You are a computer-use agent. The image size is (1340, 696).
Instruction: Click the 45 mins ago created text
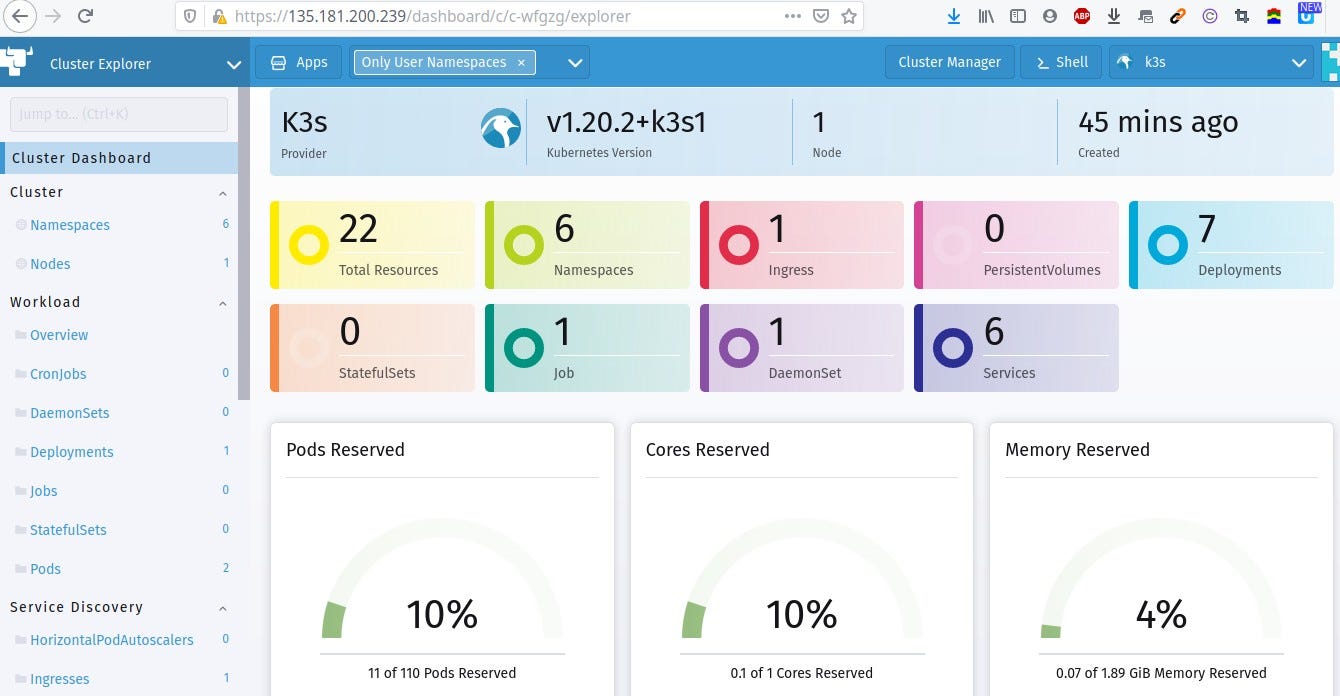pos(1158,122)
